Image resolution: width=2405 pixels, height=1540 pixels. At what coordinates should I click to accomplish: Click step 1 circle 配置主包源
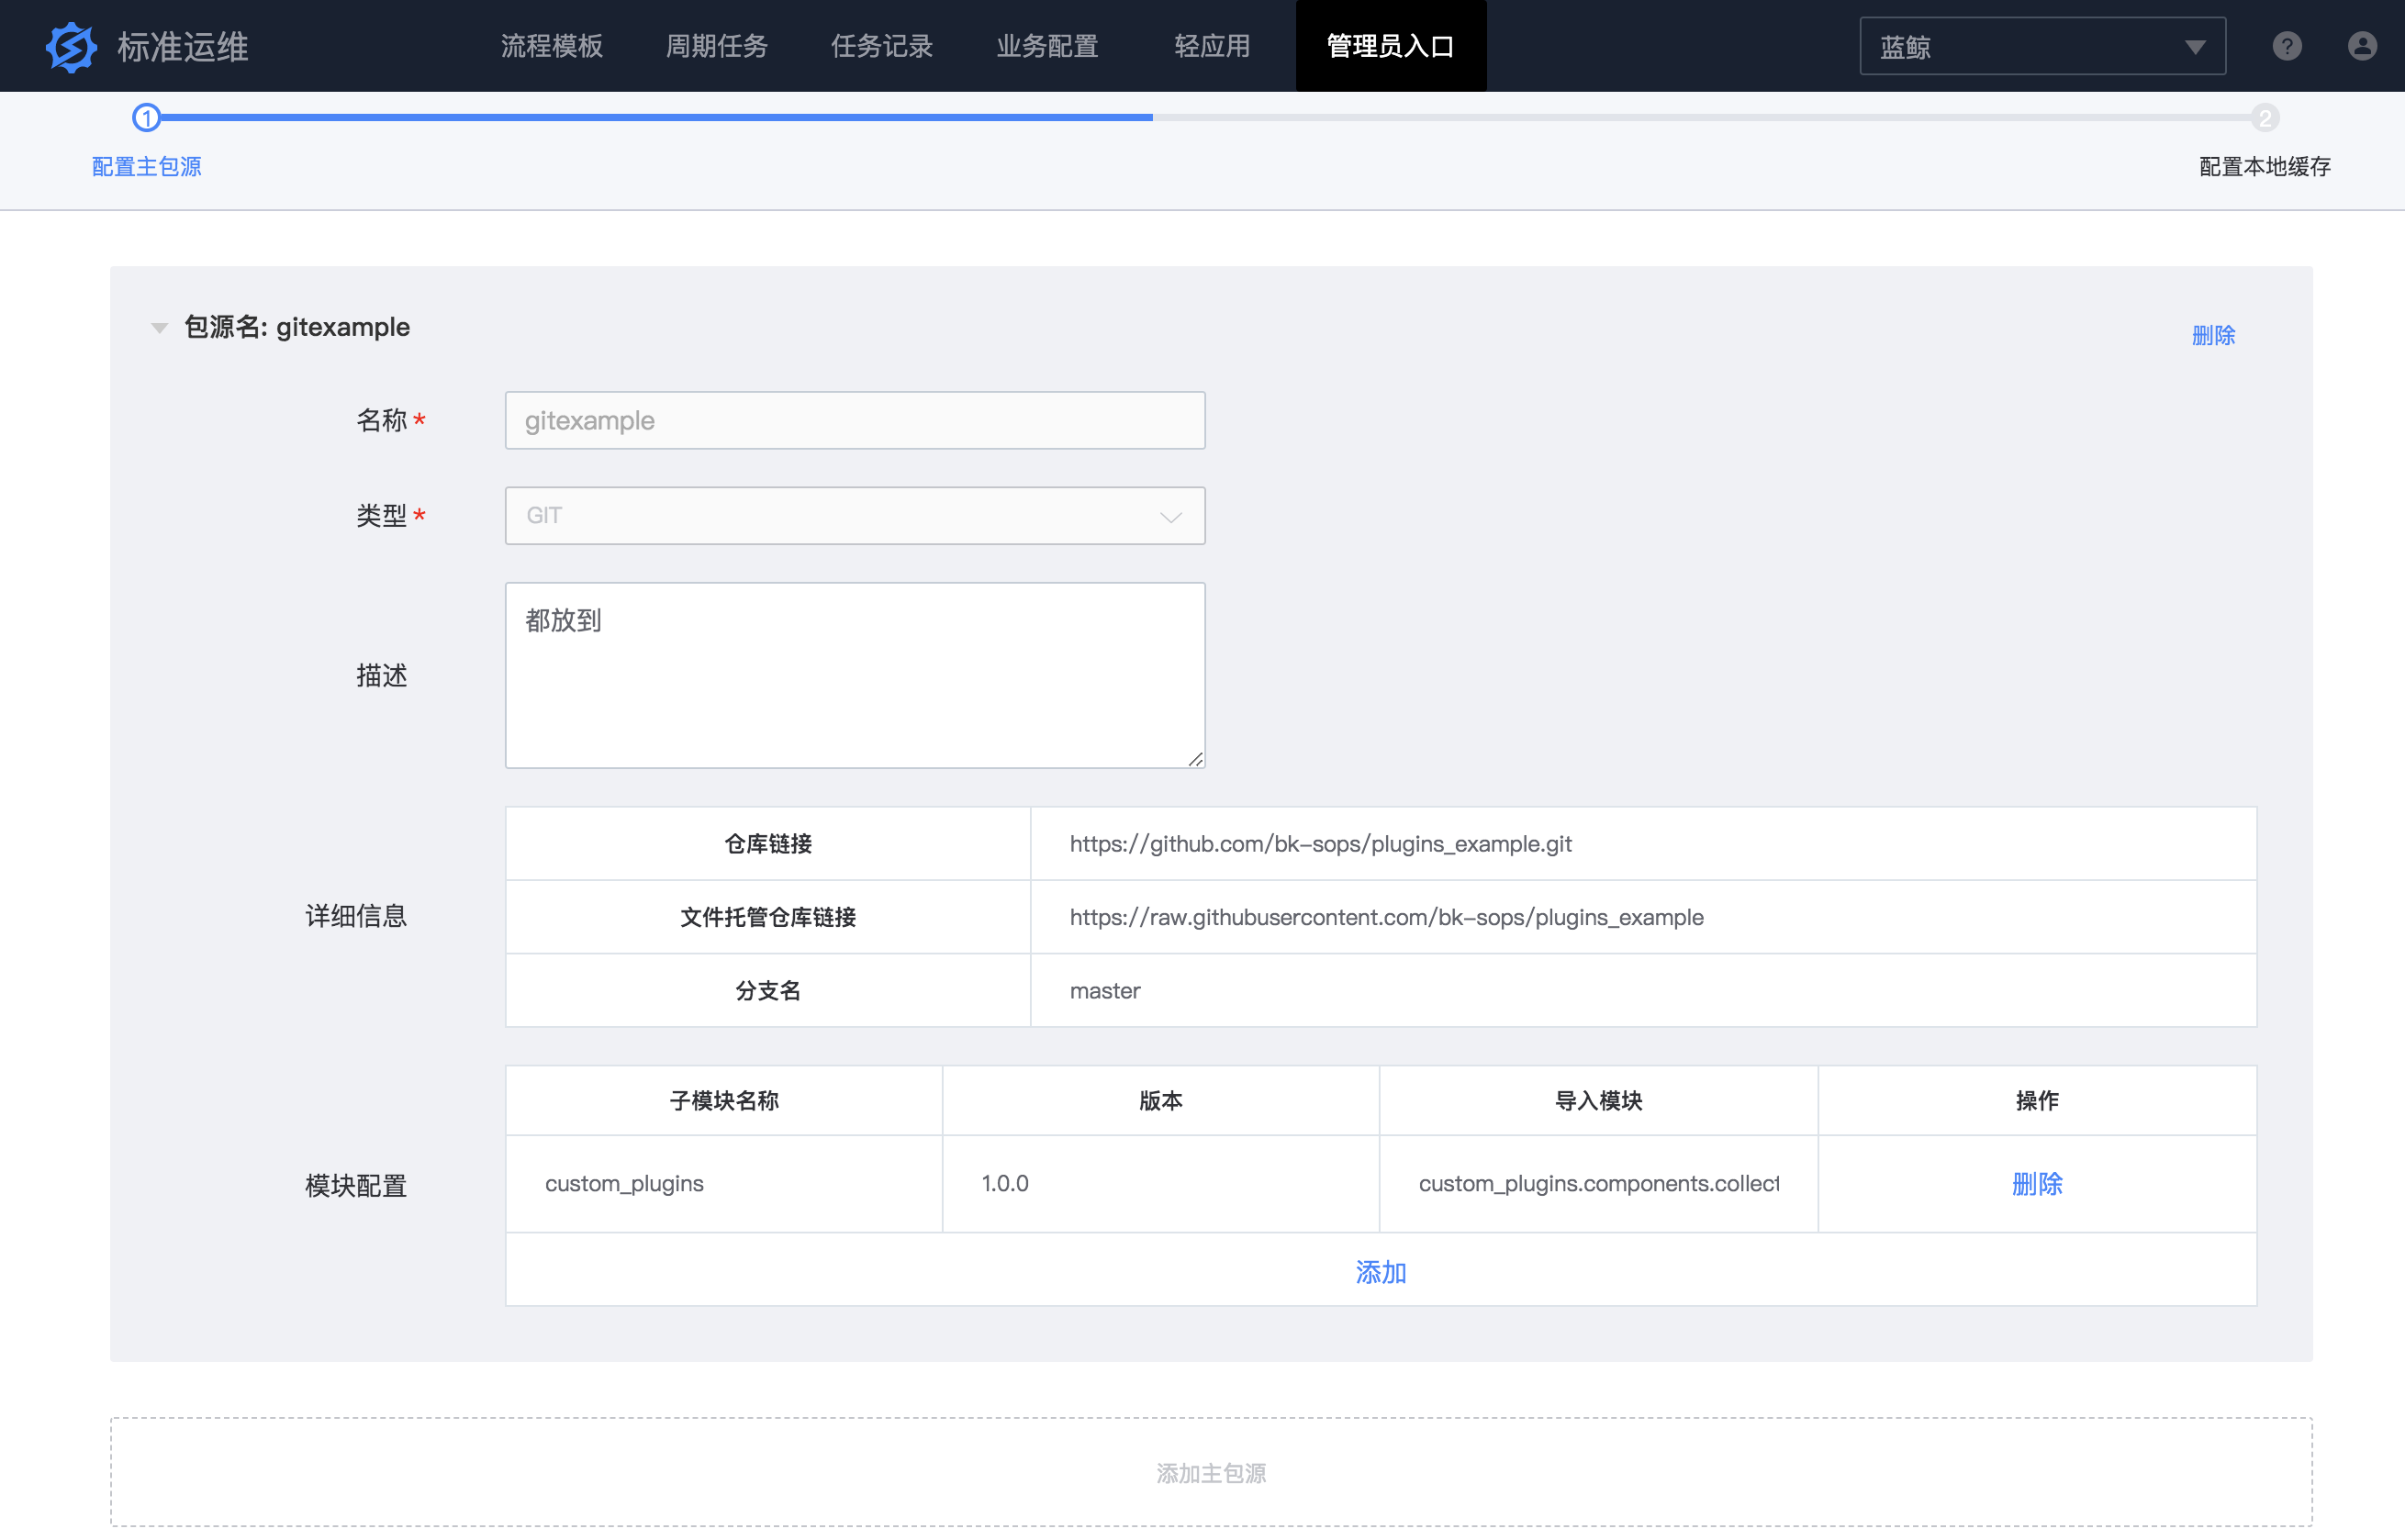coord(147,118)
